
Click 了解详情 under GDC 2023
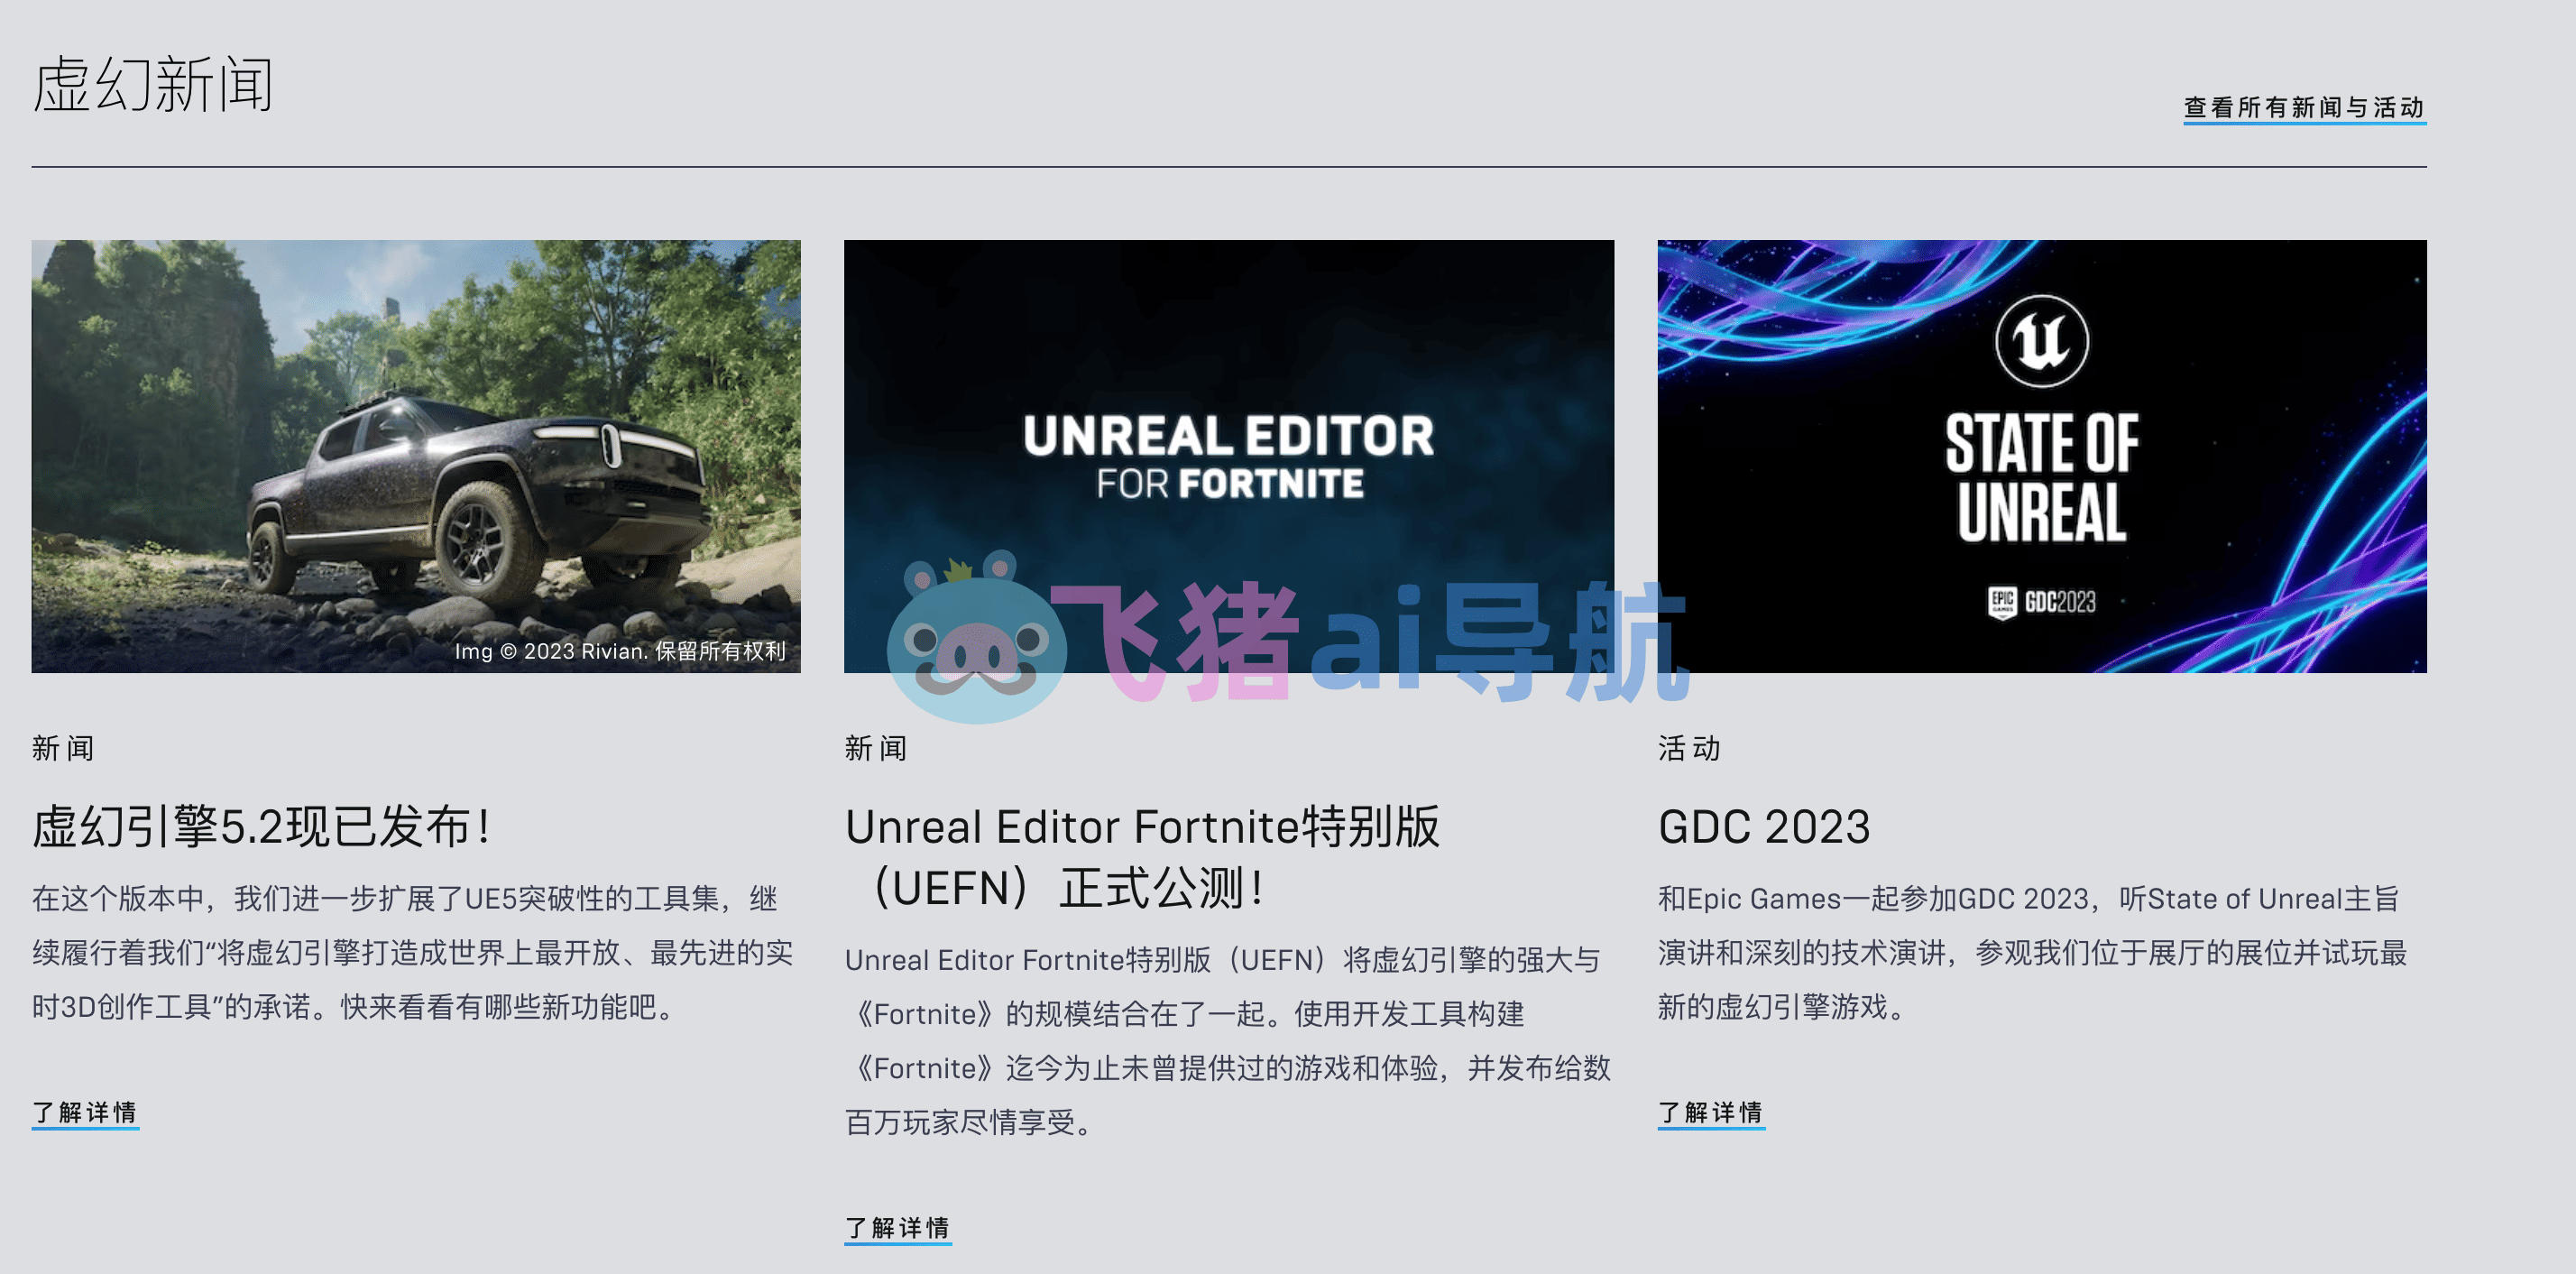click(x=1711, y=1112)
